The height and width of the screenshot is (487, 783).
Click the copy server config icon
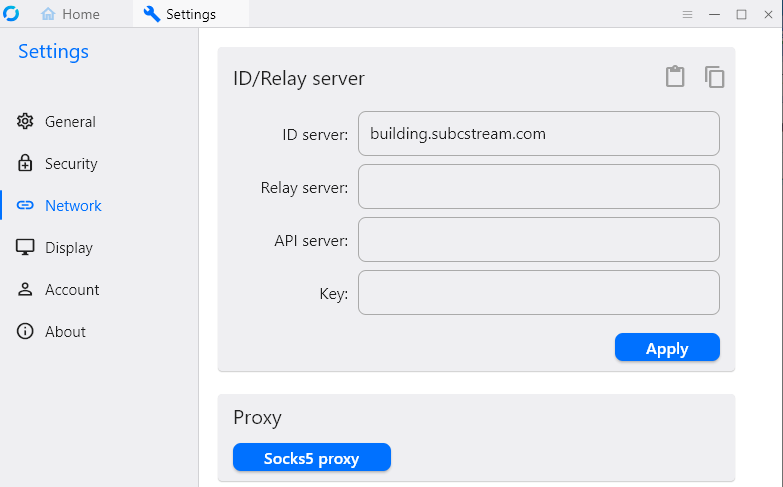click(x=714, y=77)
